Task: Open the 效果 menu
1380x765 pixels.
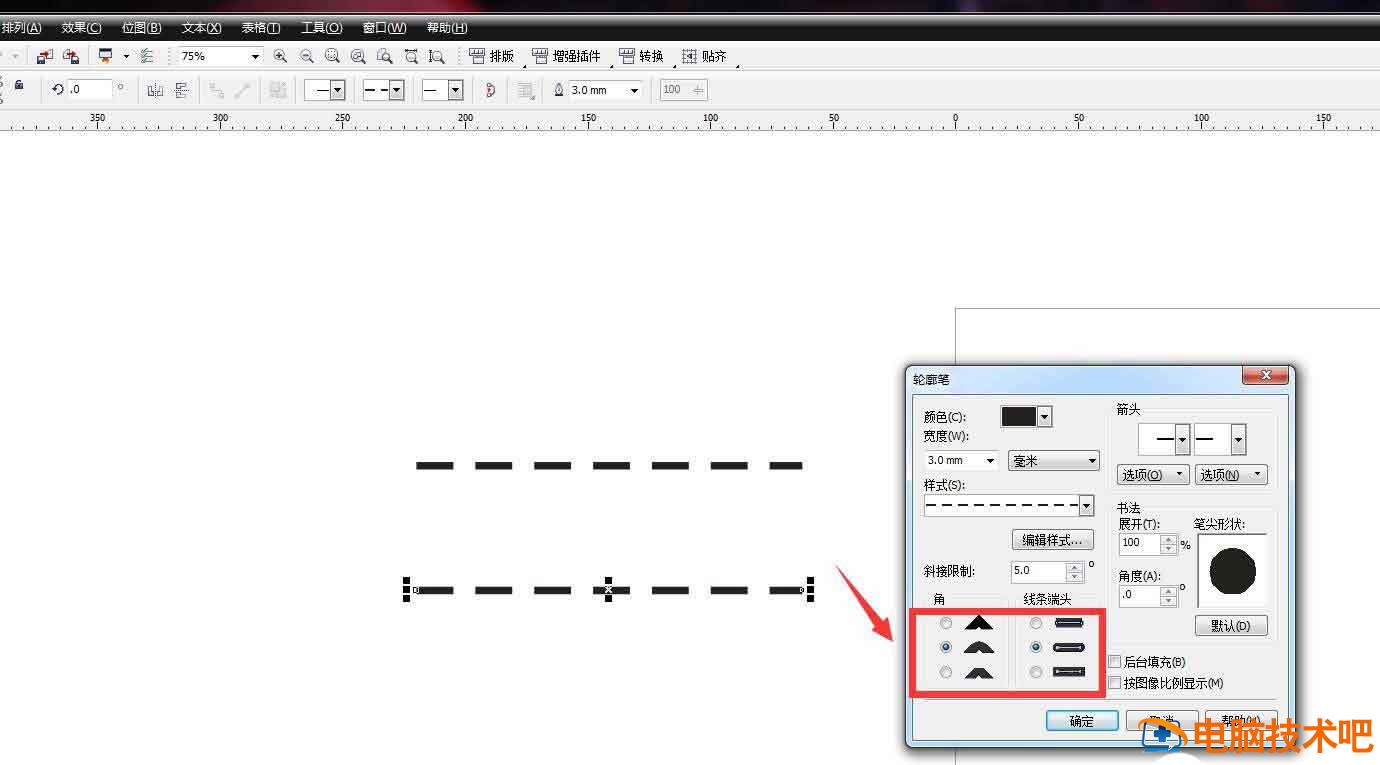Action: pos(81,28)
